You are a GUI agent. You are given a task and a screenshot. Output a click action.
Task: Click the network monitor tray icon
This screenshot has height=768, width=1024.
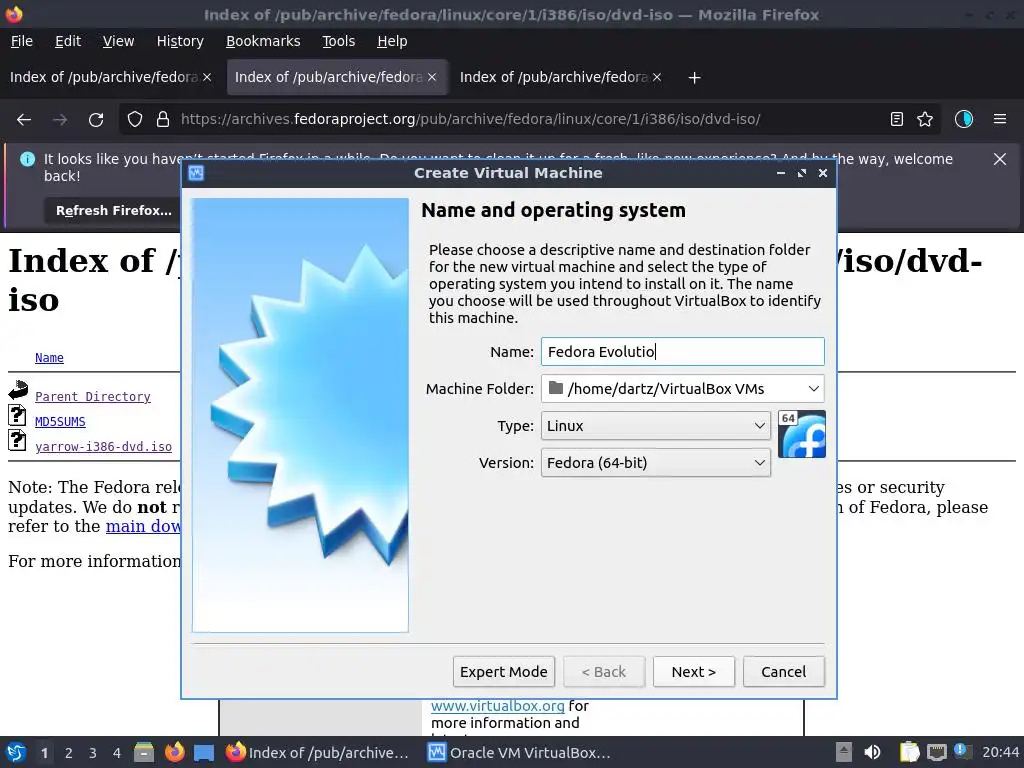936,752
